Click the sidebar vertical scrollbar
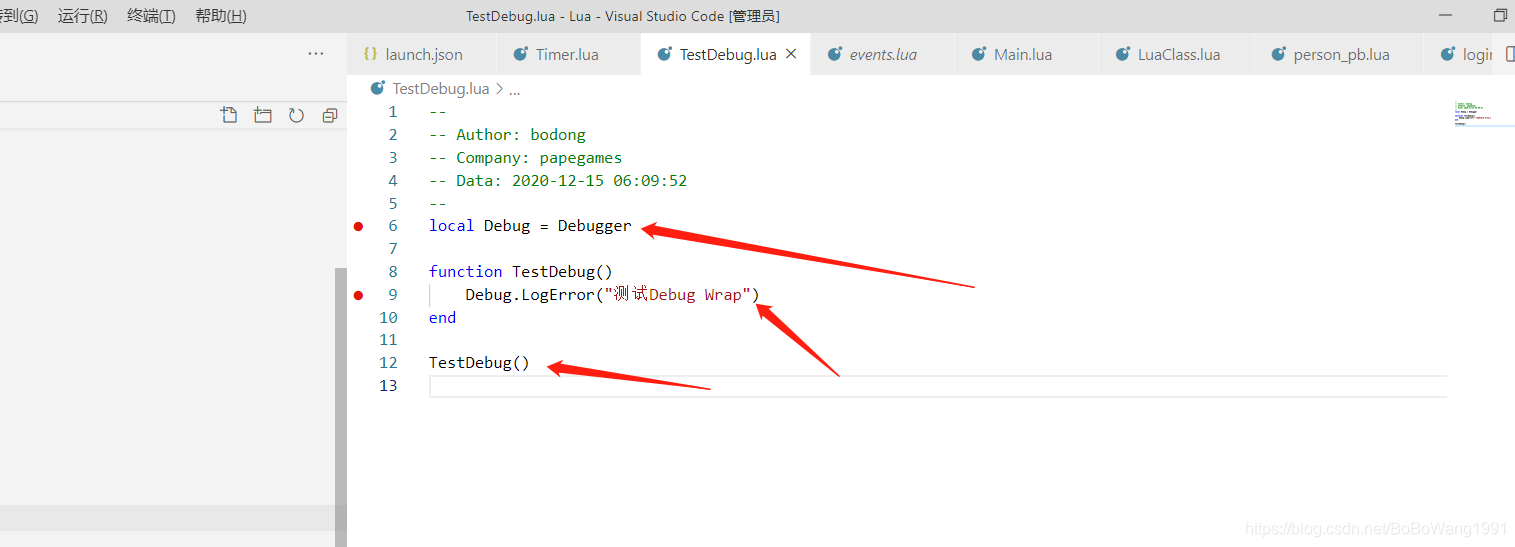Viewport: 1515px width, 547px height. click(340, 407)
